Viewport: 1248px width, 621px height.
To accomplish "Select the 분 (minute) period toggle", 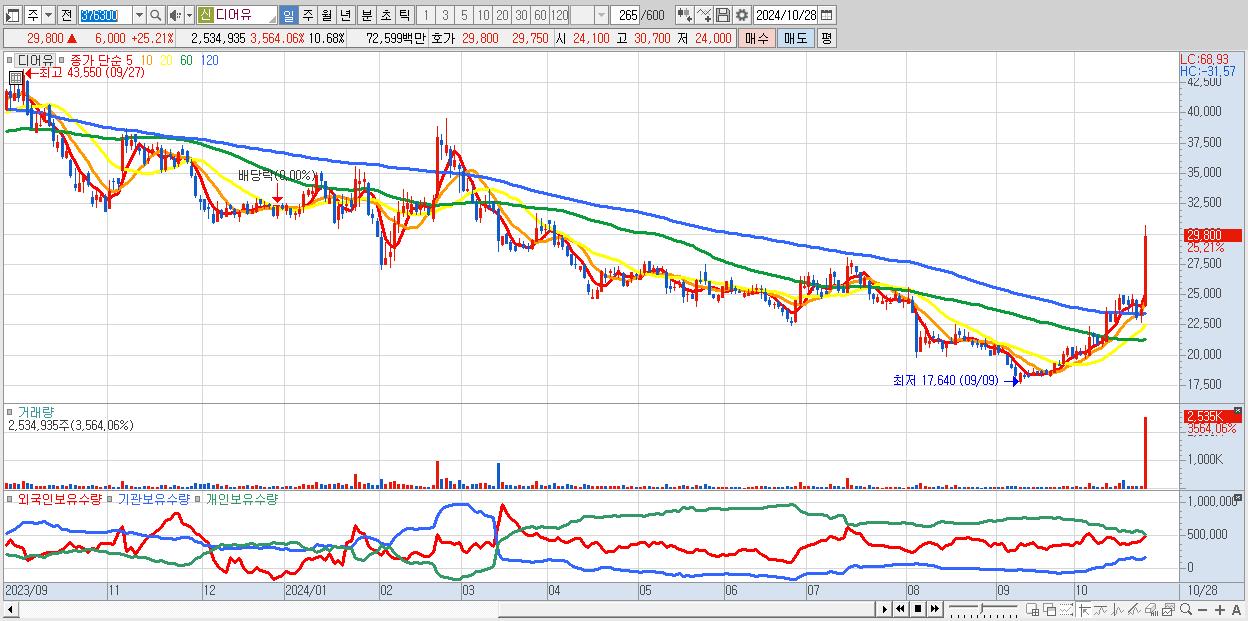I will point(367,16).
